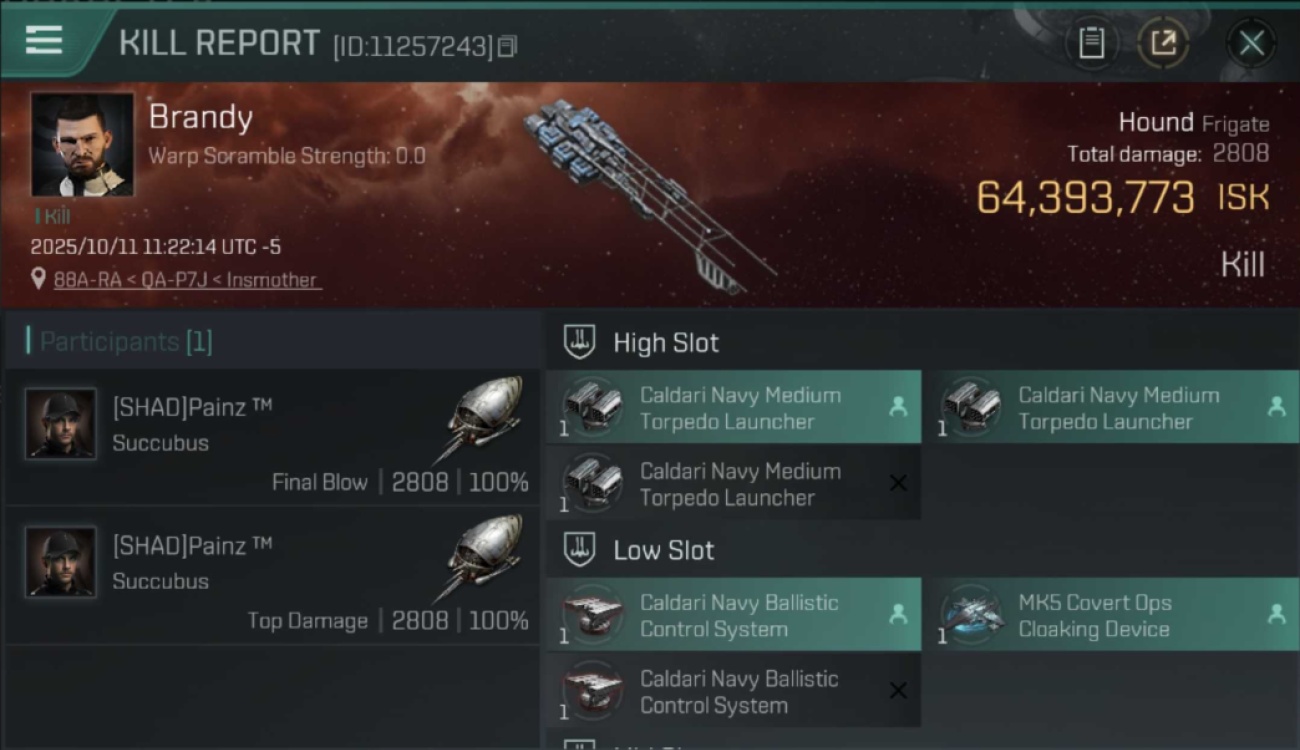Copy the kill report ID
1300x750 pixels.
click(507, 46)
